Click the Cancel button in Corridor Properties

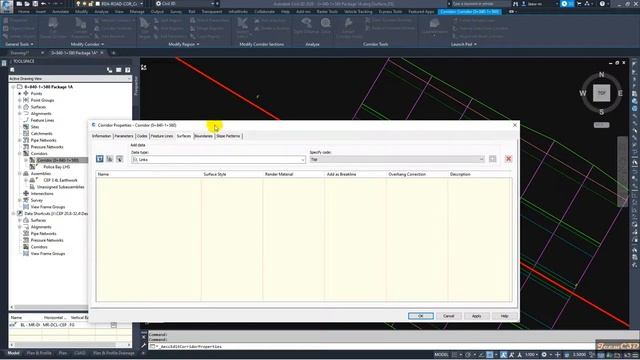(x=449, y=316)
